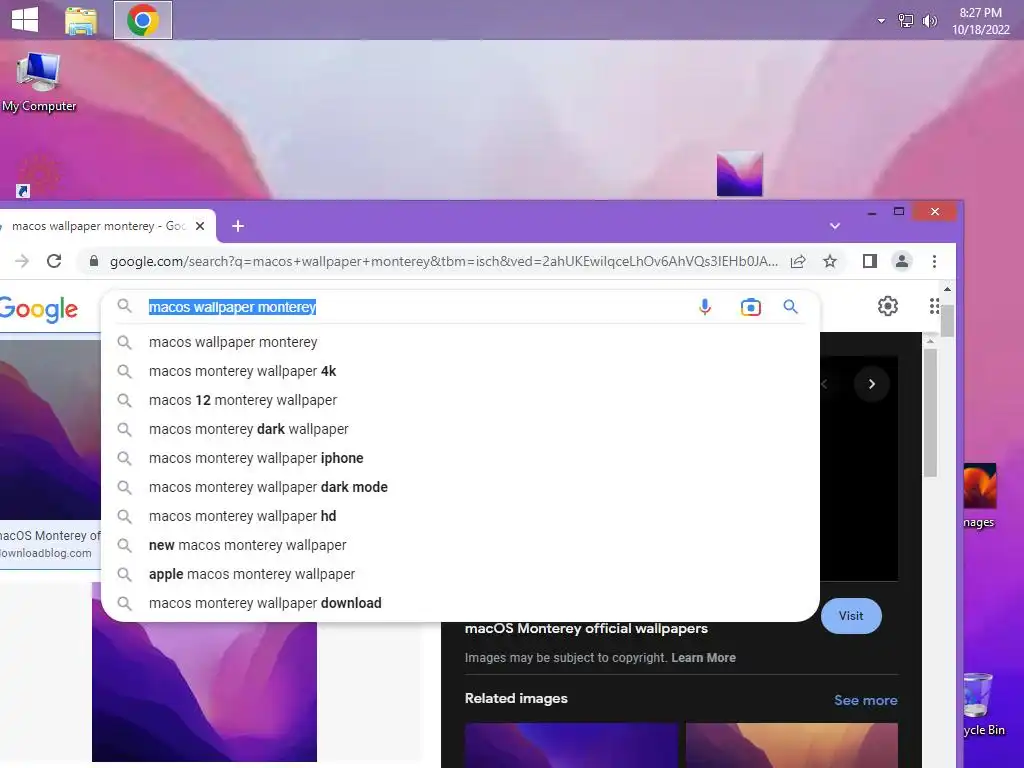Choose suggestion macos monterey wallpaper 4k

pyautogui.click(x=460, y=371)
